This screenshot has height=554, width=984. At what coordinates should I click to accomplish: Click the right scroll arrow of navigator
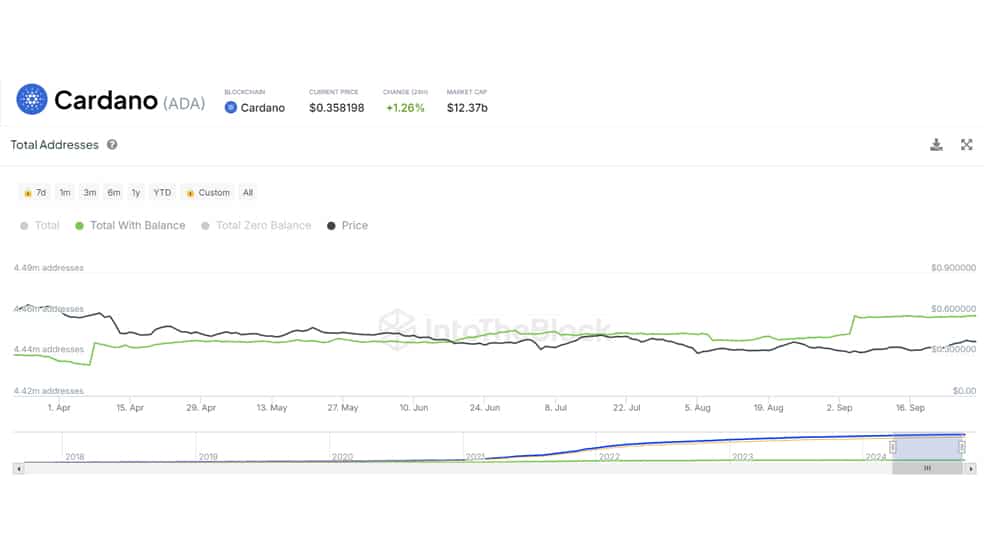[971, 469]
